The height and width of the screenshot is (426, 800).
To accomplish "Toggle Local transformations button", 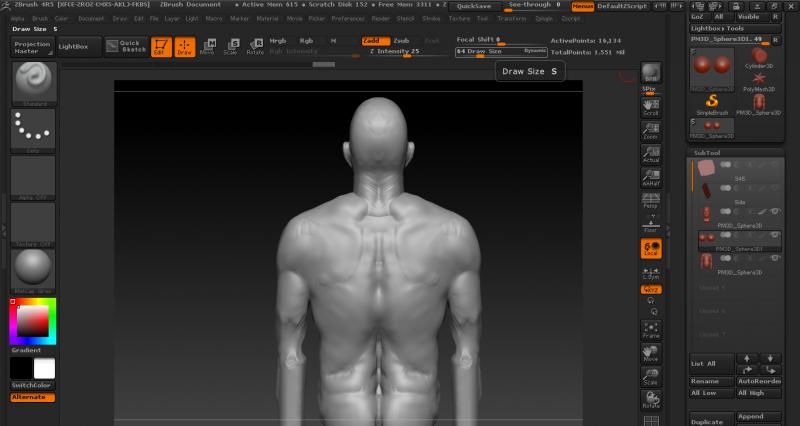I will click(x=650, y=248).
